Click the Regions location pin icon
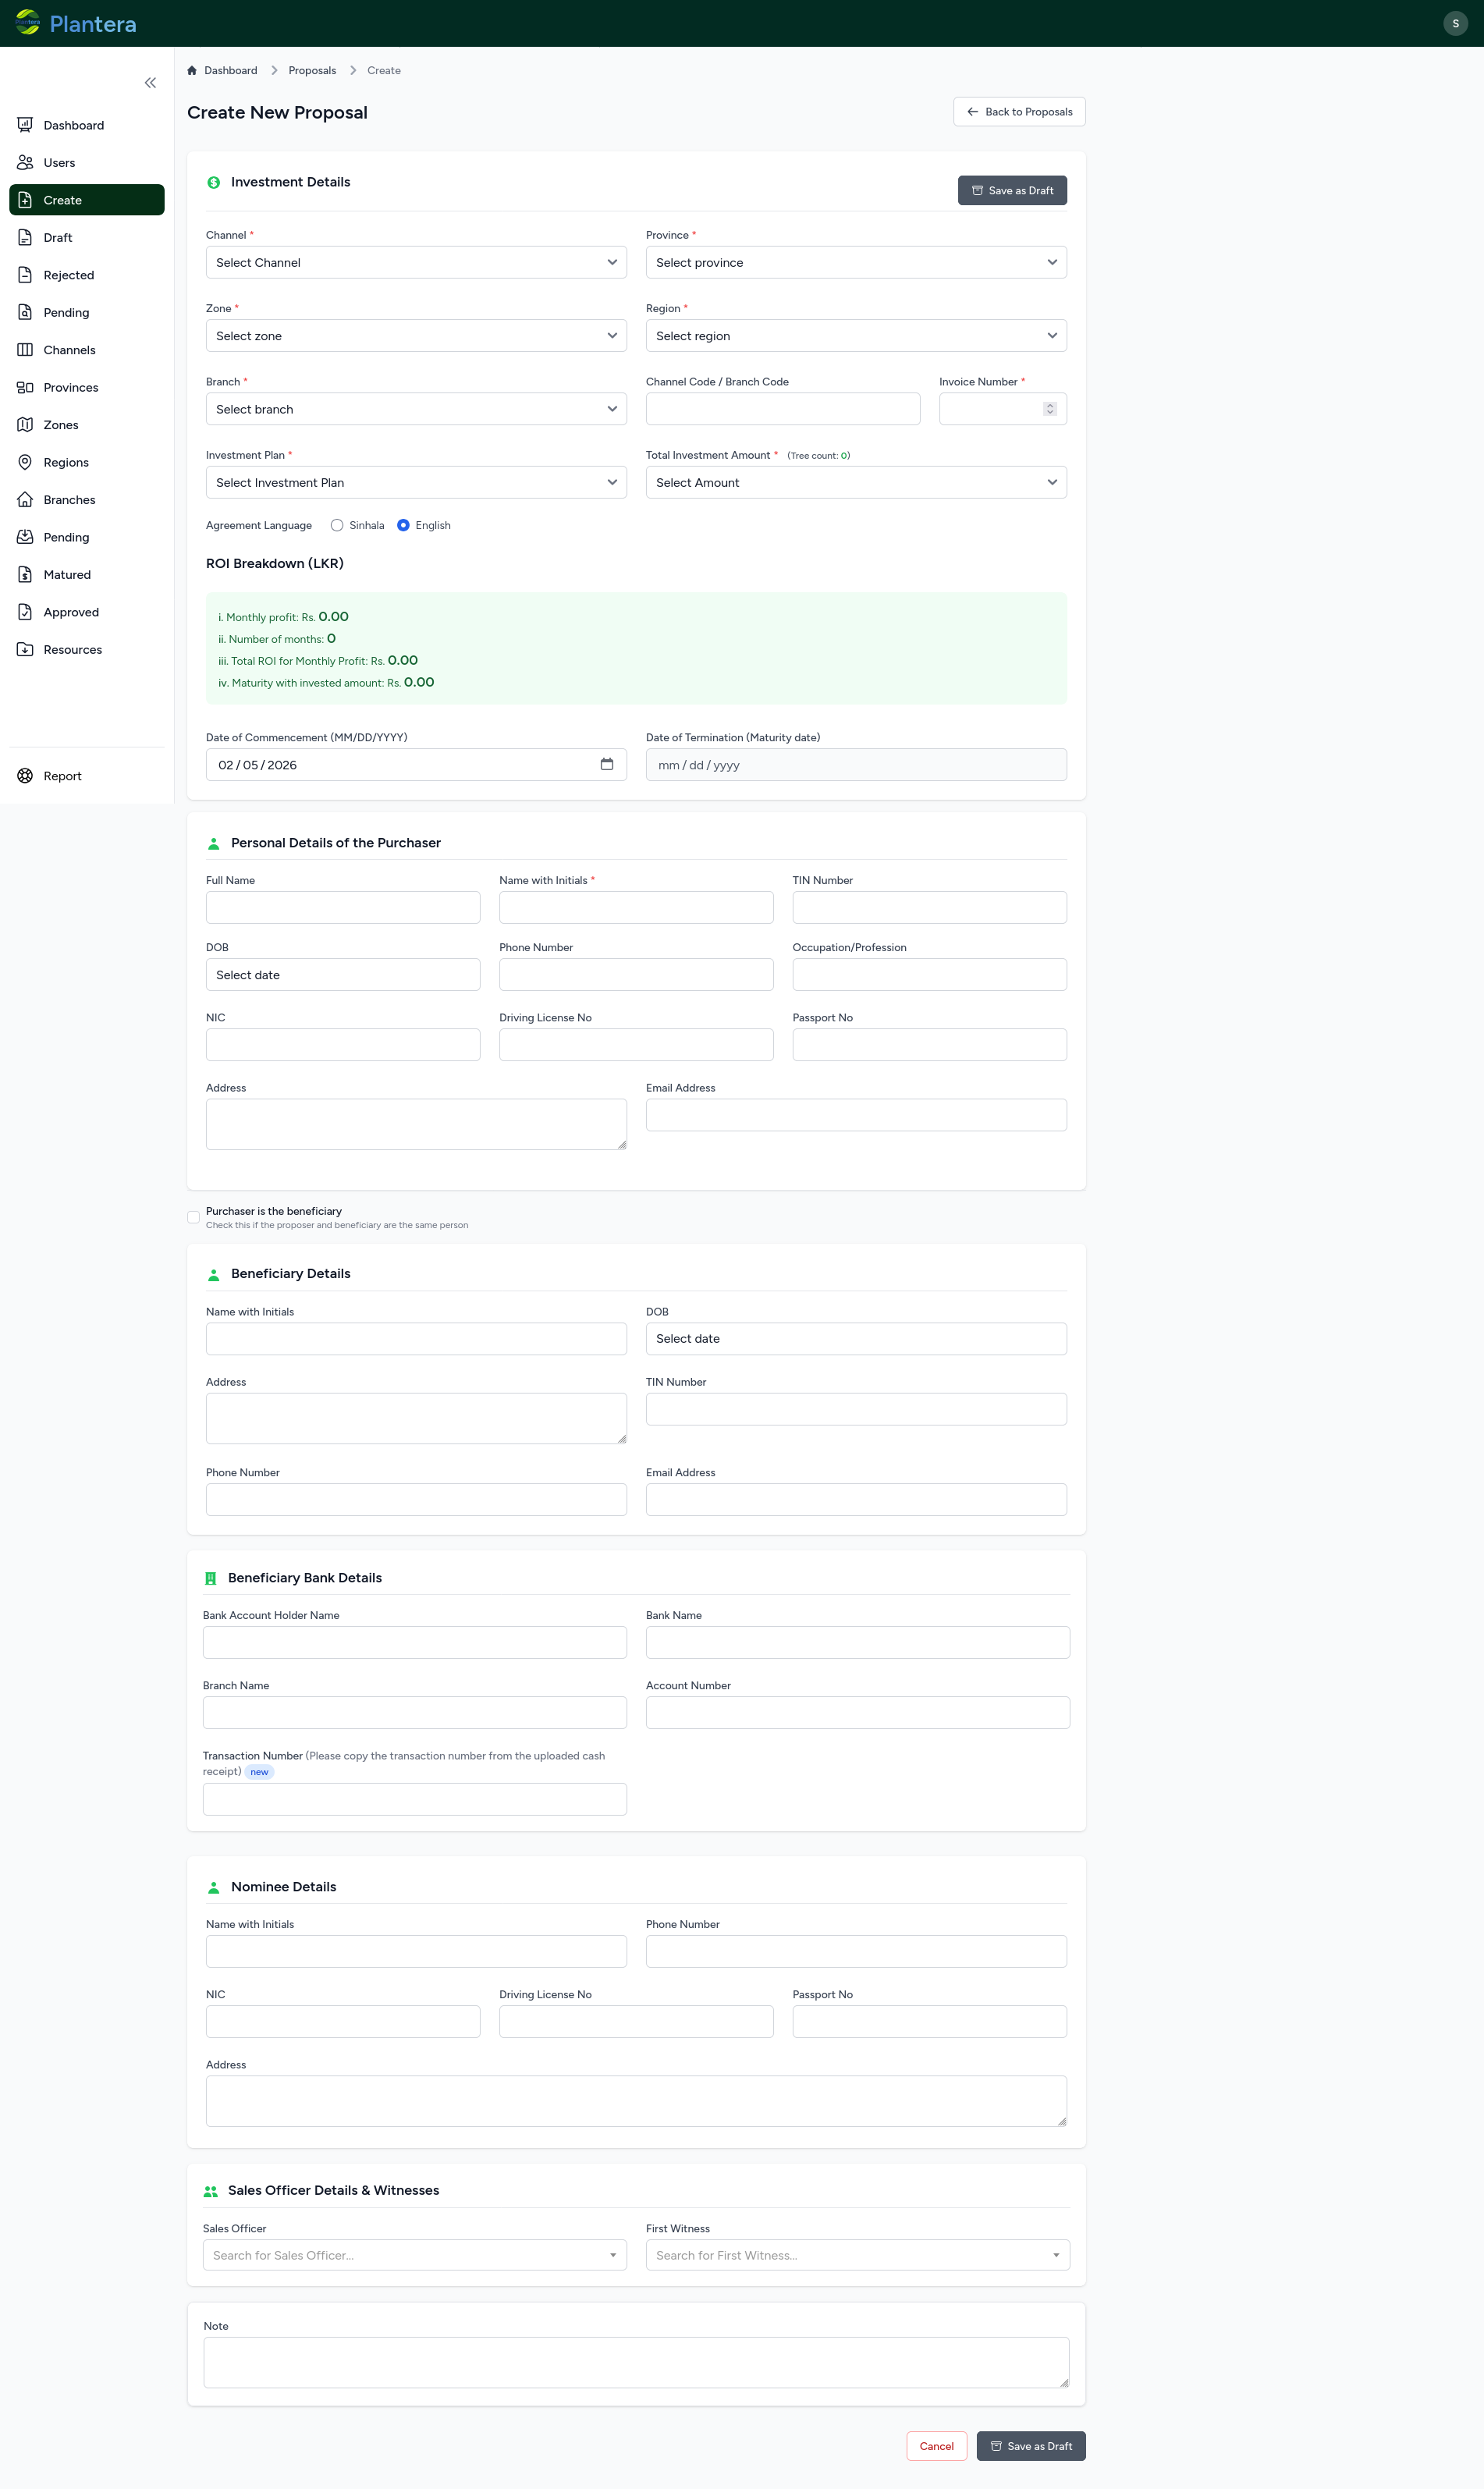The height and width of the screenshot is (2489, 1484). tap(25, 462)
